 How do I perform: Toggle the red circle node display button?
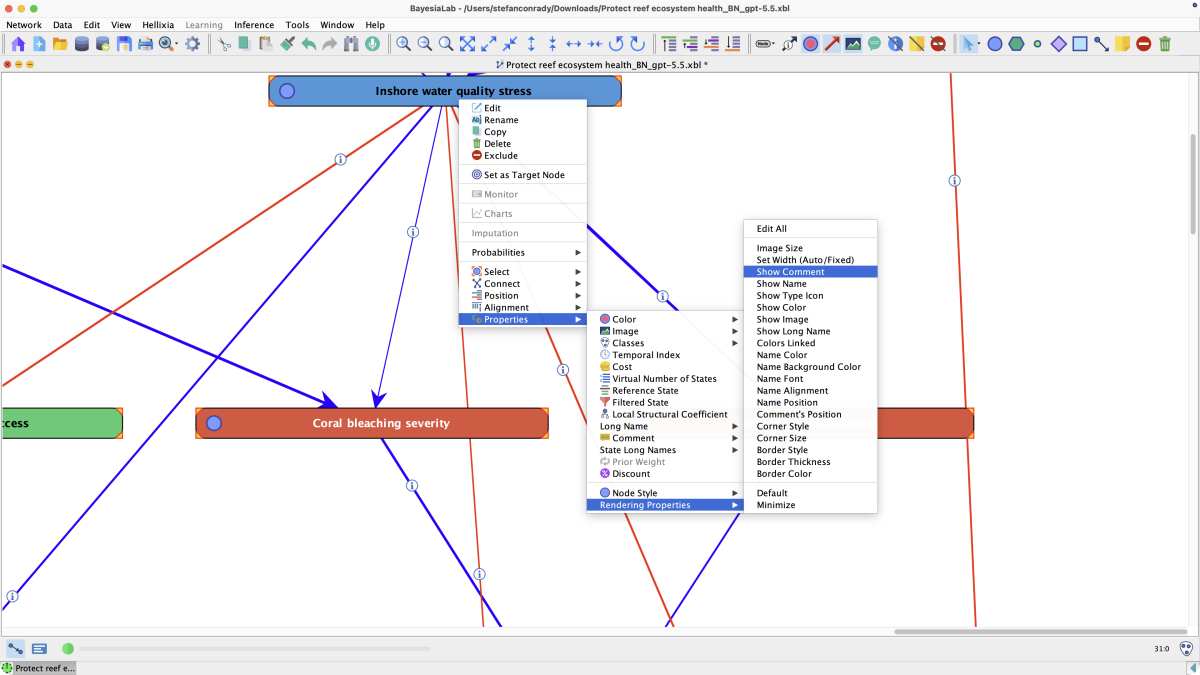coord(811,44)
